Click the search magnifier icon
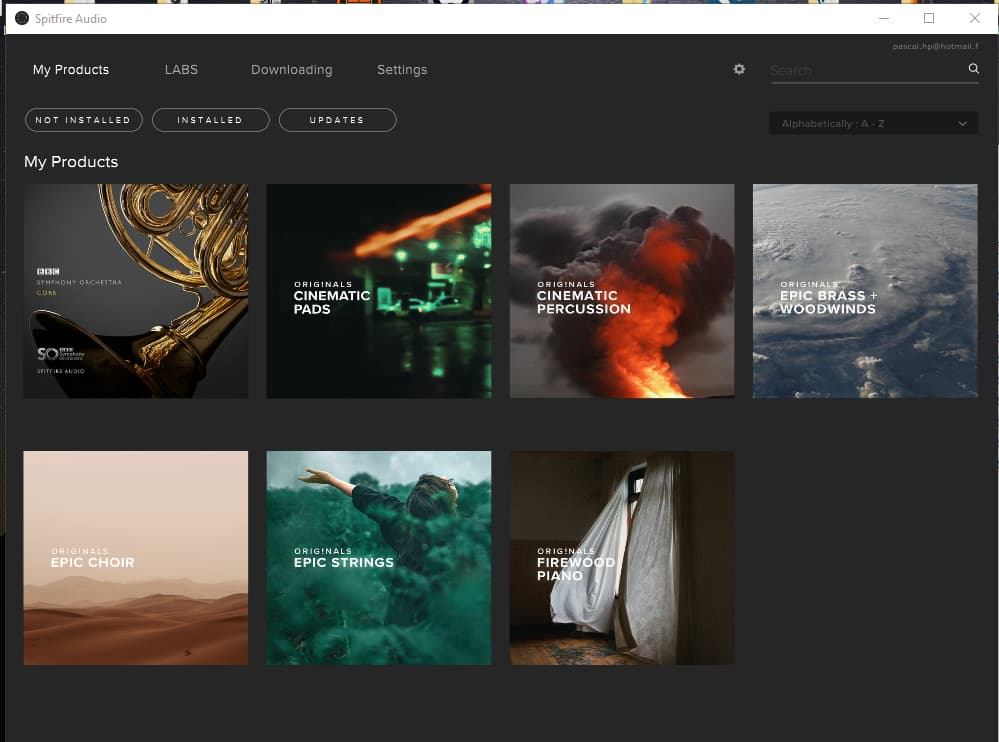This screenshot has width=999, height=742. pos(973,69)
